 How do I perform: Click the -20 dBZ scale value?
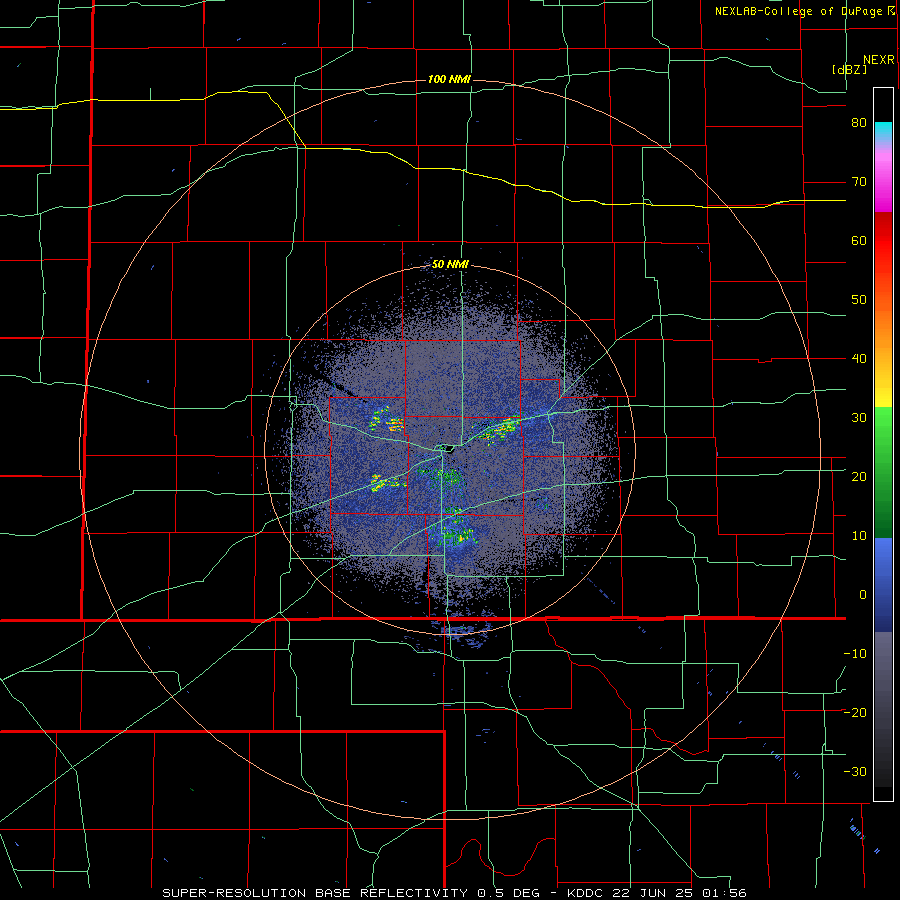pos(855,712)
